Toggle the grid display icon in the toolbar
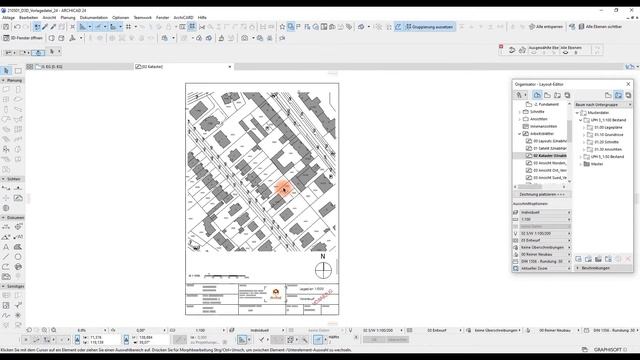640x360 pixels. [x=129, y=27]
